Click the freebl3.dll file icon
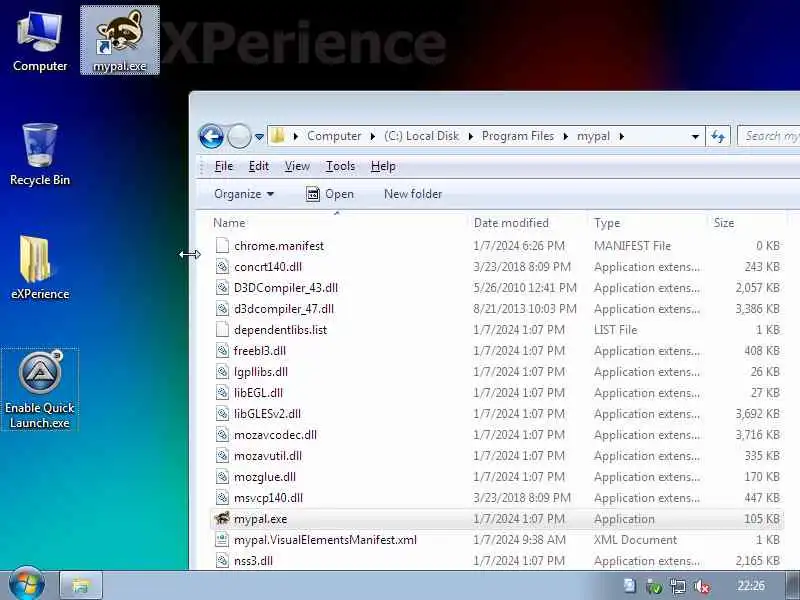 [x=222, y=351]
